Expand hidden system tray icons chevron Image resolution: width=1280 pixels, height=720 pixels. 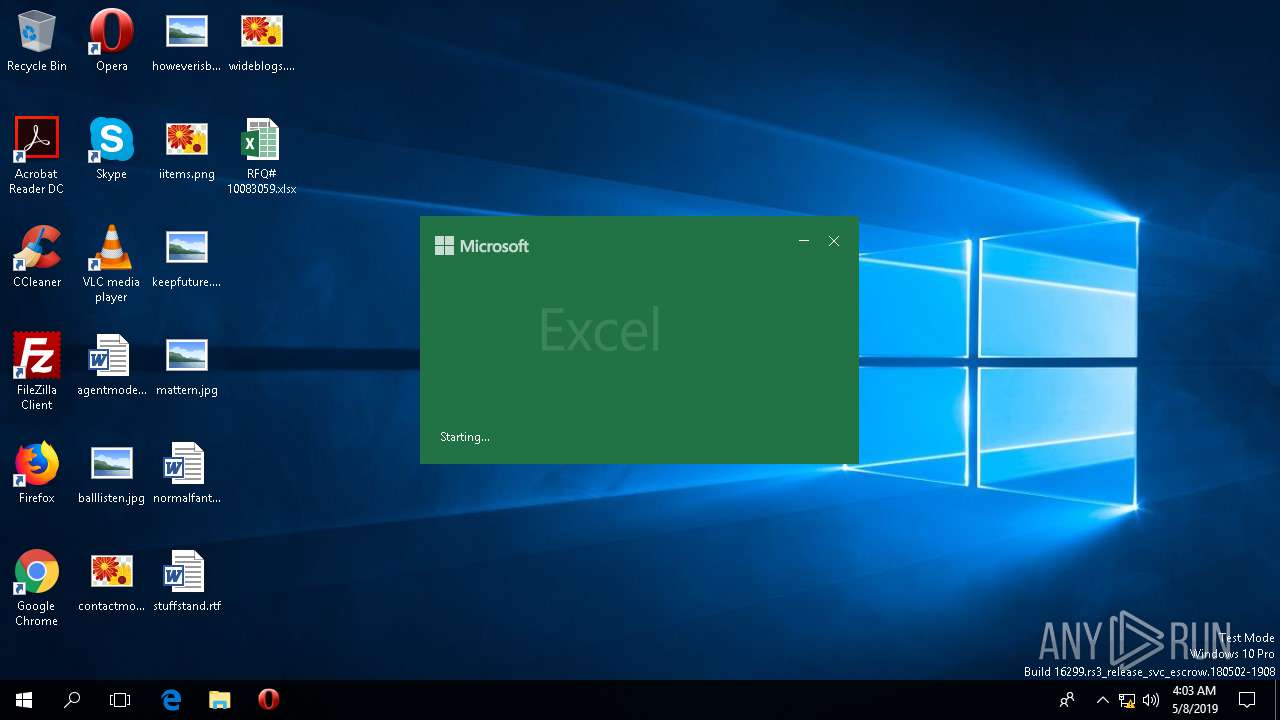(1102, 700)
